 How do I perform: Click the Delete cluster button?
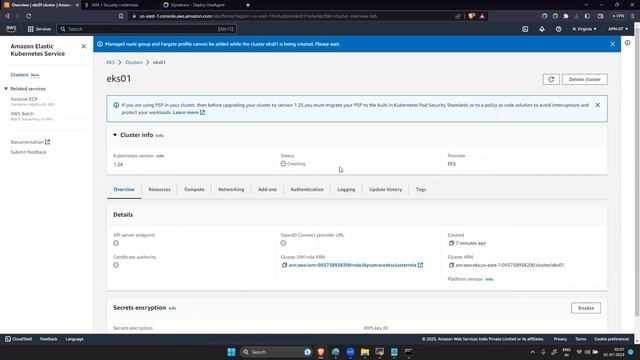tap(584, 79)
